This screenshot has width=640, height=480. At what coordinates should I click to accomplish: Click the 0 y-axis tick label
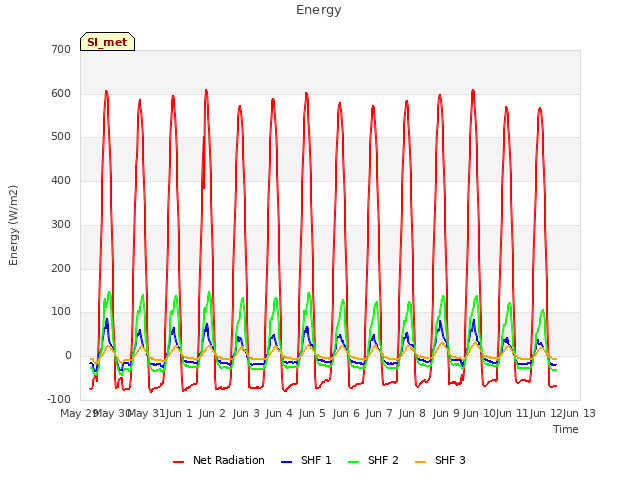point(68,356)
